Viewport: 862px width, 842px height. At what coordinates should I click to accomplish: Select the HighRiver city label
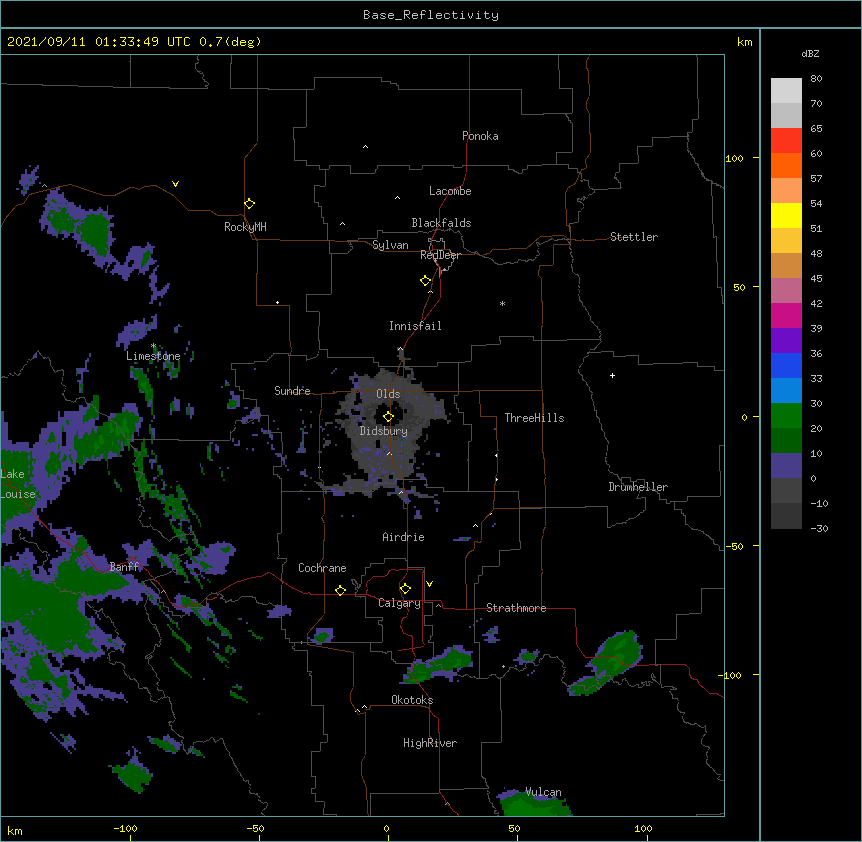[430, 743]
